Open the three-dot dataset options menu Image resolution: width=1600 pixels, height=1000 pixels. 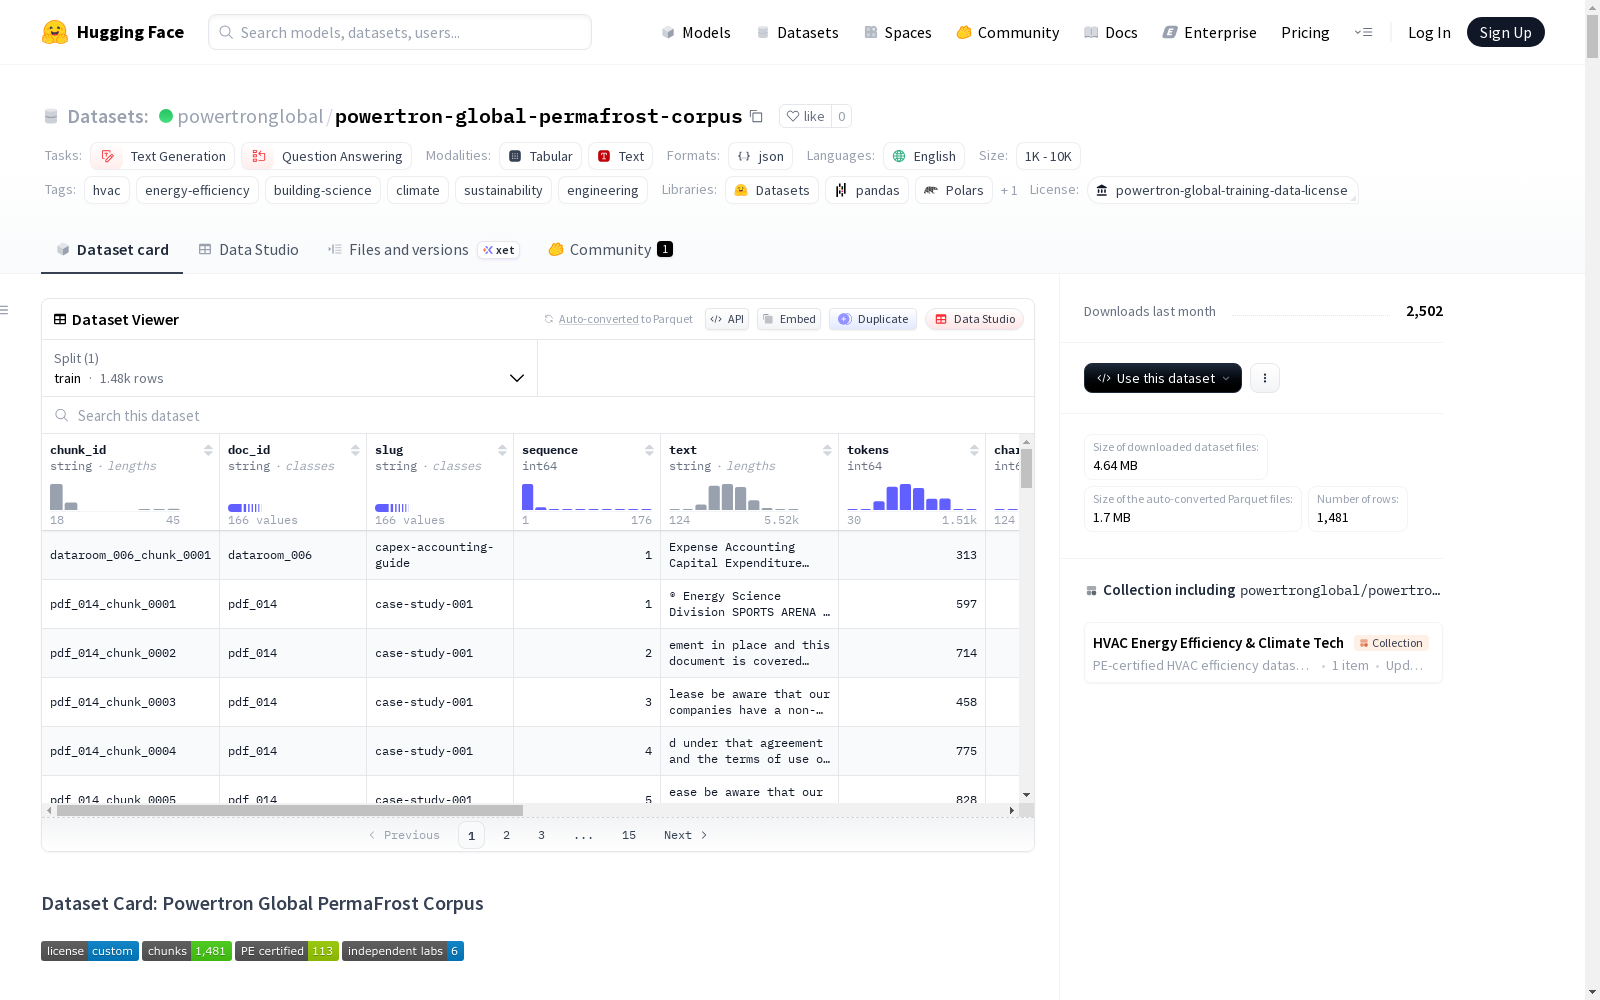[x=1265, y=378]
